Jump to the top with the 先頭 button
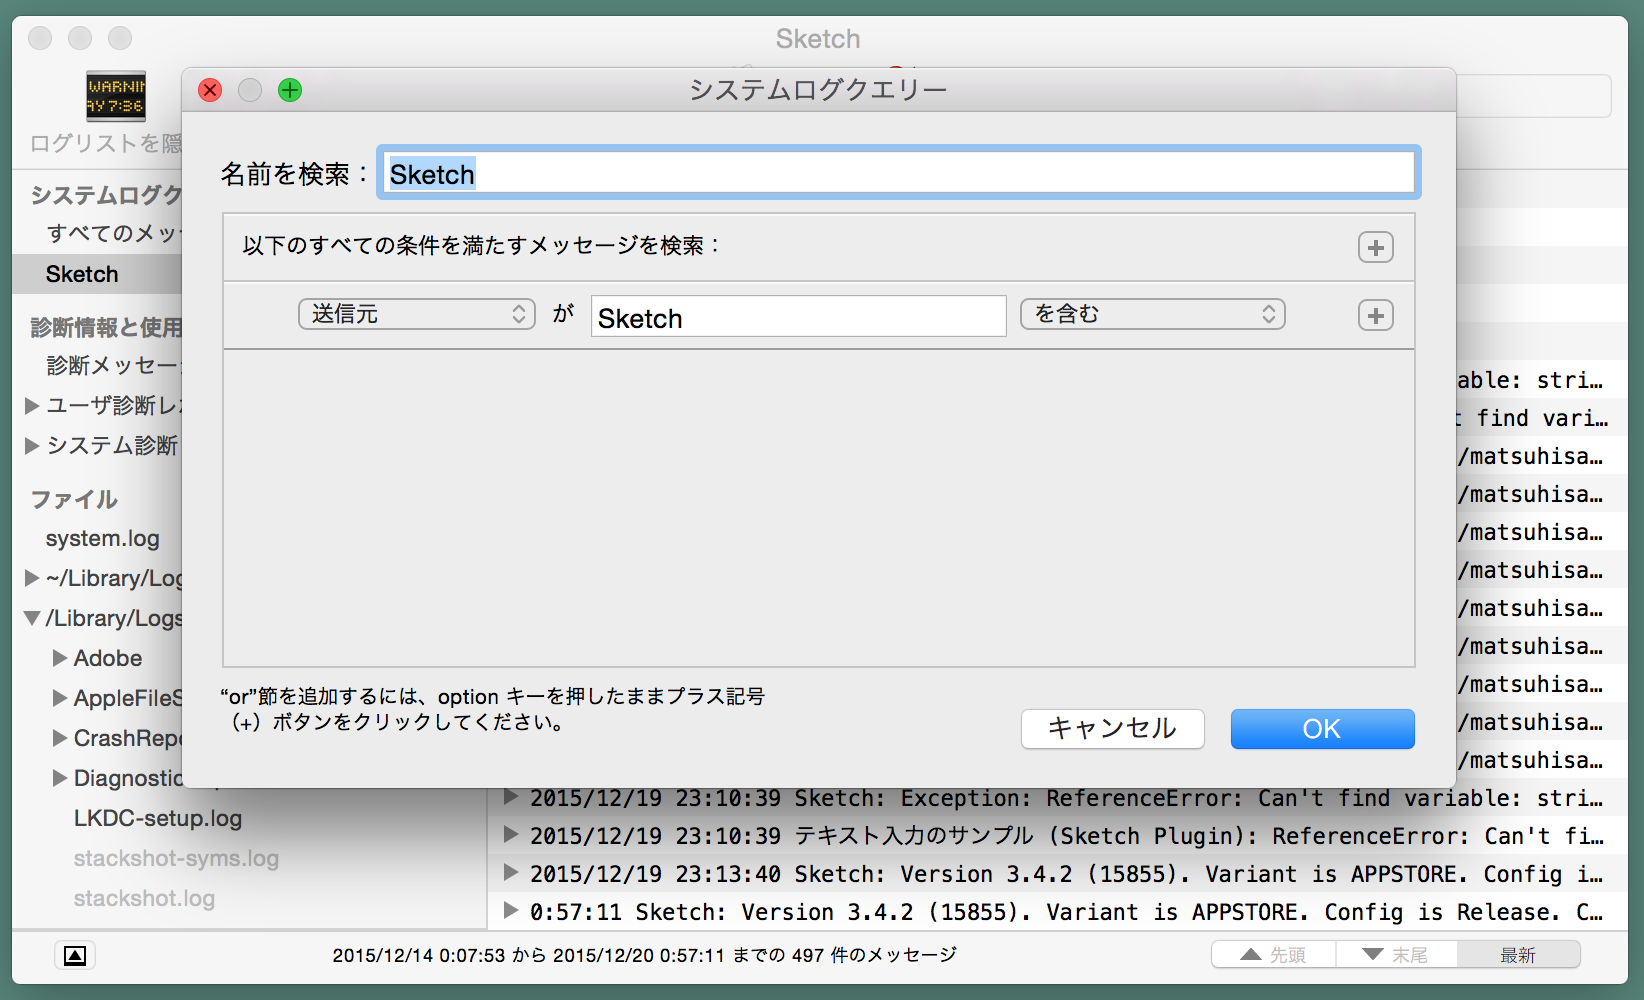The width and height of the screenshot is (1644, 1000). click(x=1273, y=955)
